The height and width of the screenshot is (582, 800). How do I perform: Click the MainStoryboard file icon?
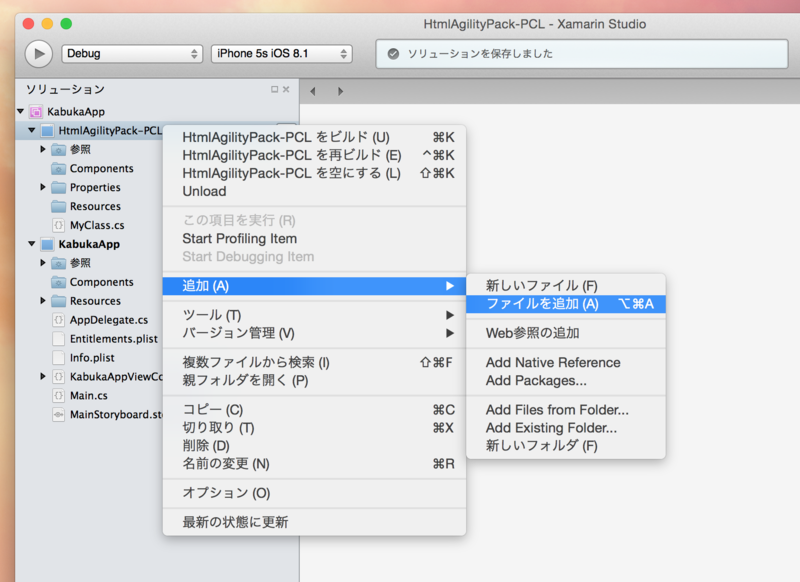59,414
